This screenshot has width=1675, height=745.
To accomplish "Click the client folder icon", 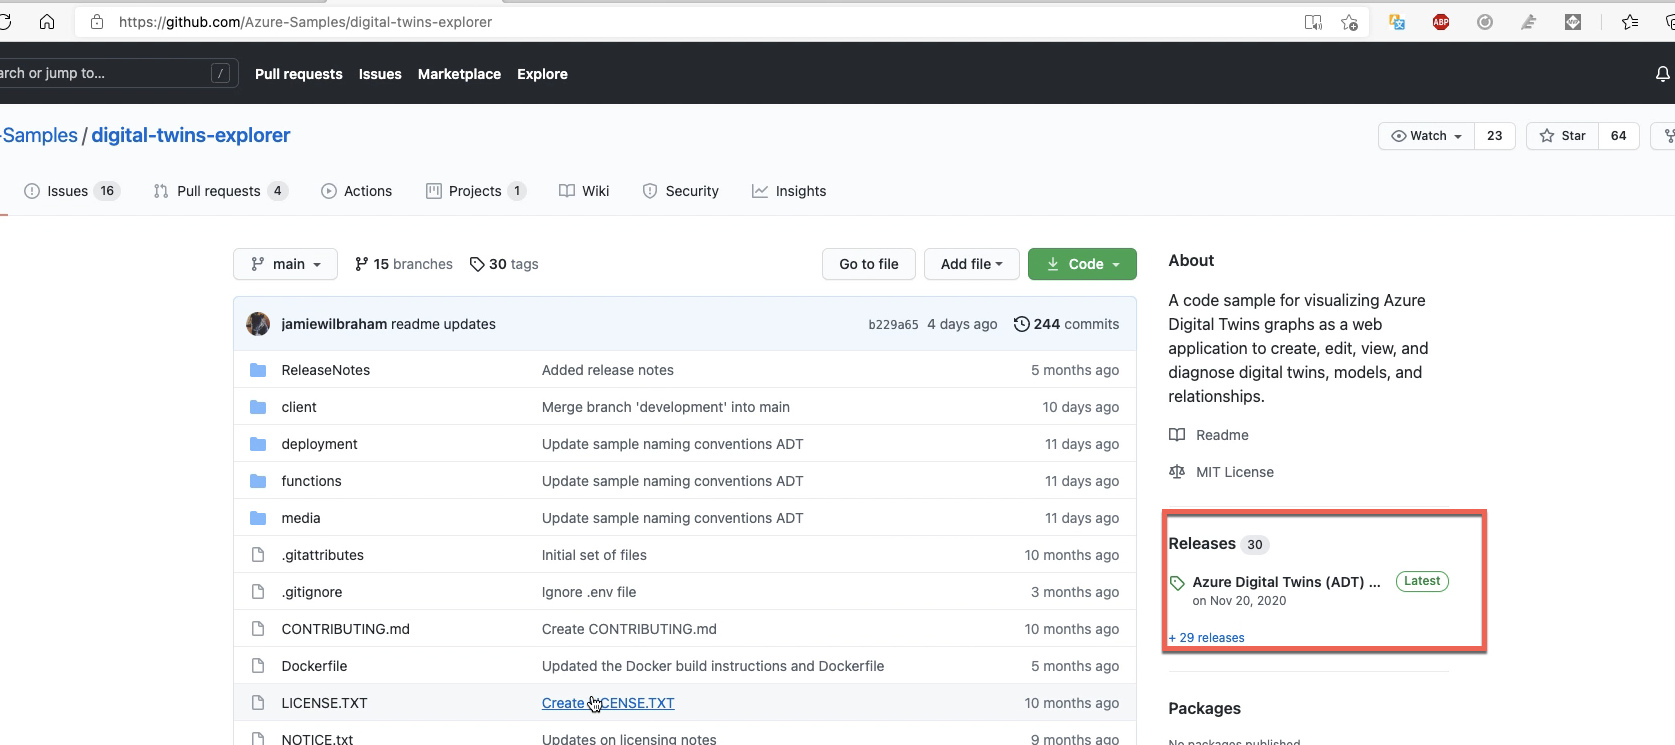I will (258, 407).
